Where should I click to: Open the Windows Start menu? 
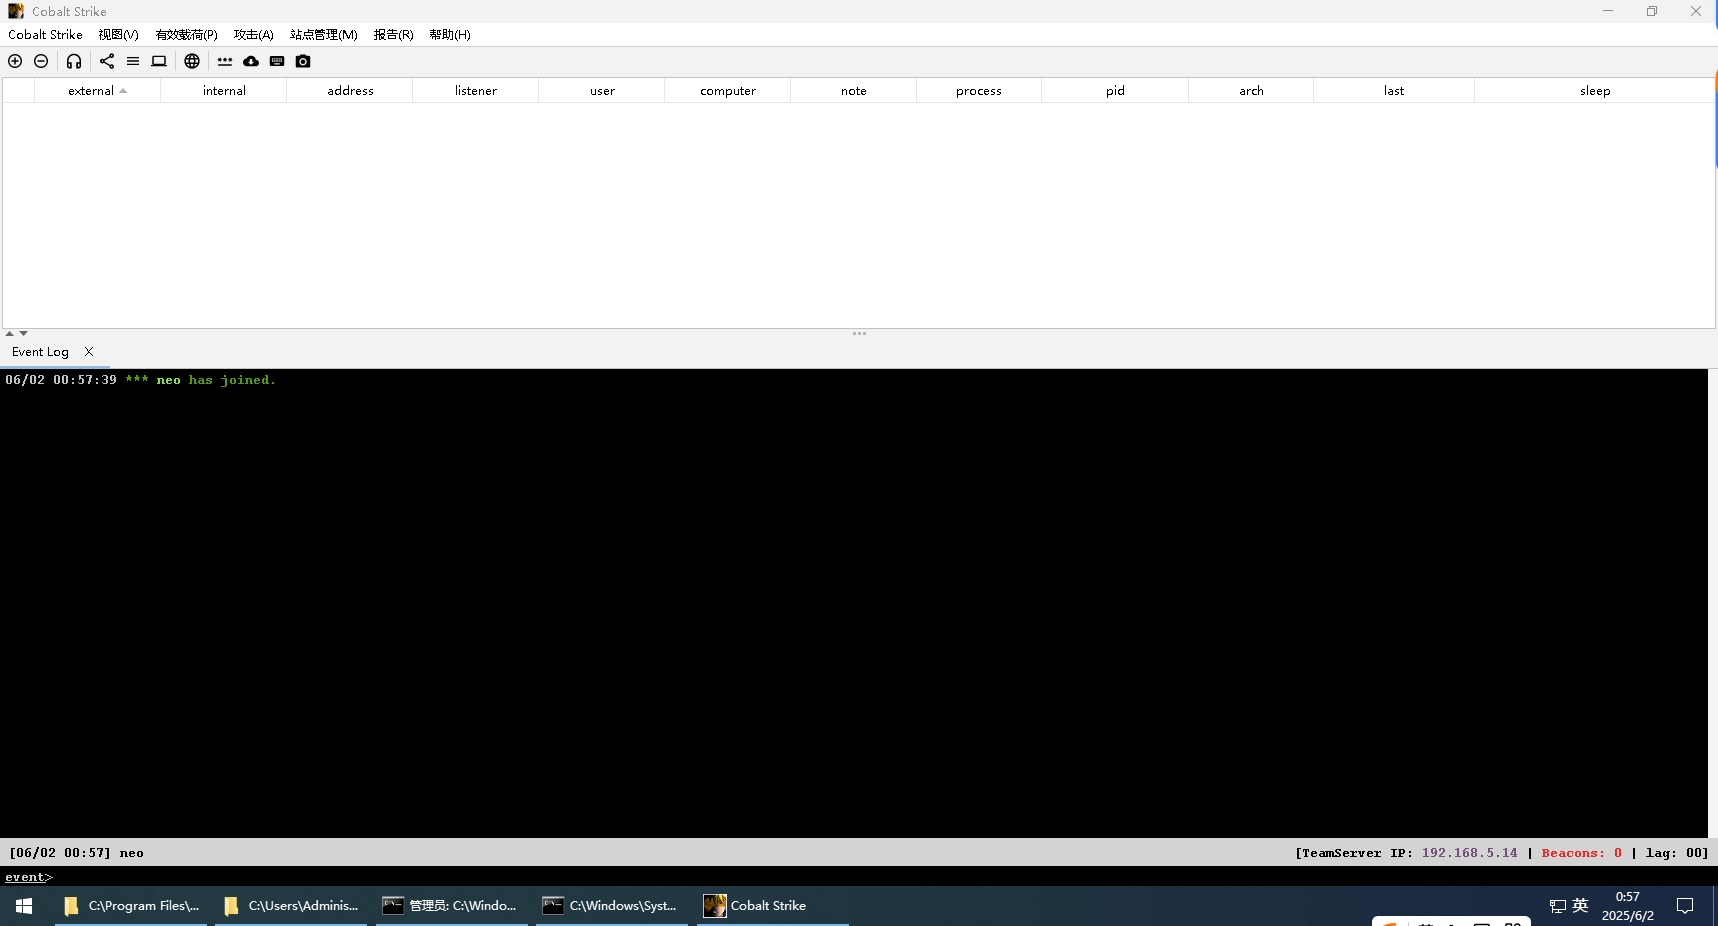24,906
